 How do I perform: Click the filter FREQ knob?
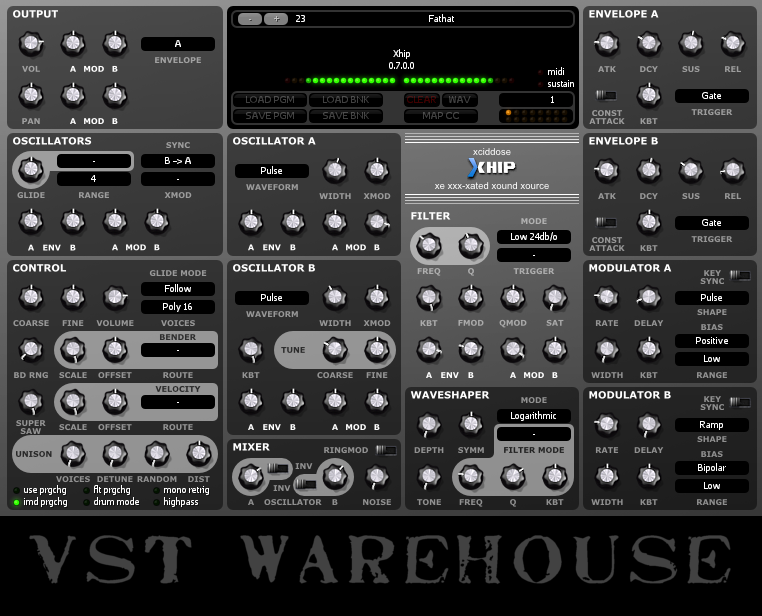coord(429,245)
